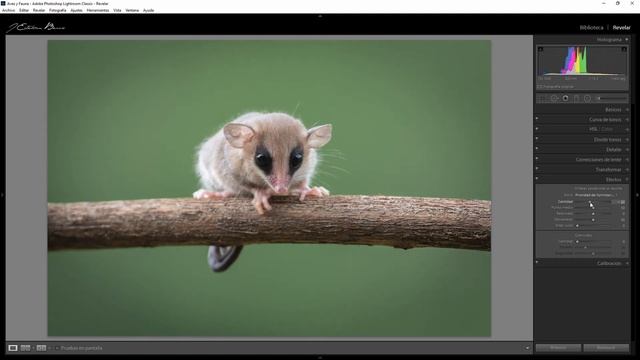The width and height of the screenshot is (640, 360).
Task: Select the Red Eye Correction tool
Action: click(x=565, y=98)
